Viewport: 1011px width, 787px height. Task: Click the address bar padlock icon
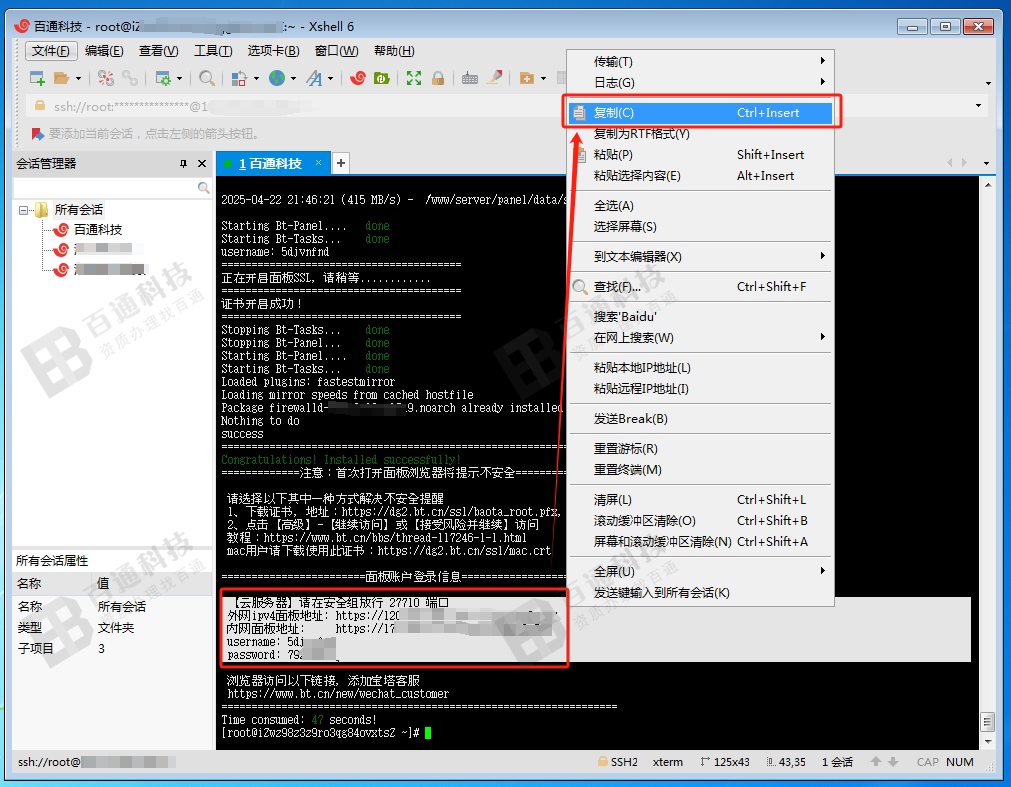pos(40,105)
